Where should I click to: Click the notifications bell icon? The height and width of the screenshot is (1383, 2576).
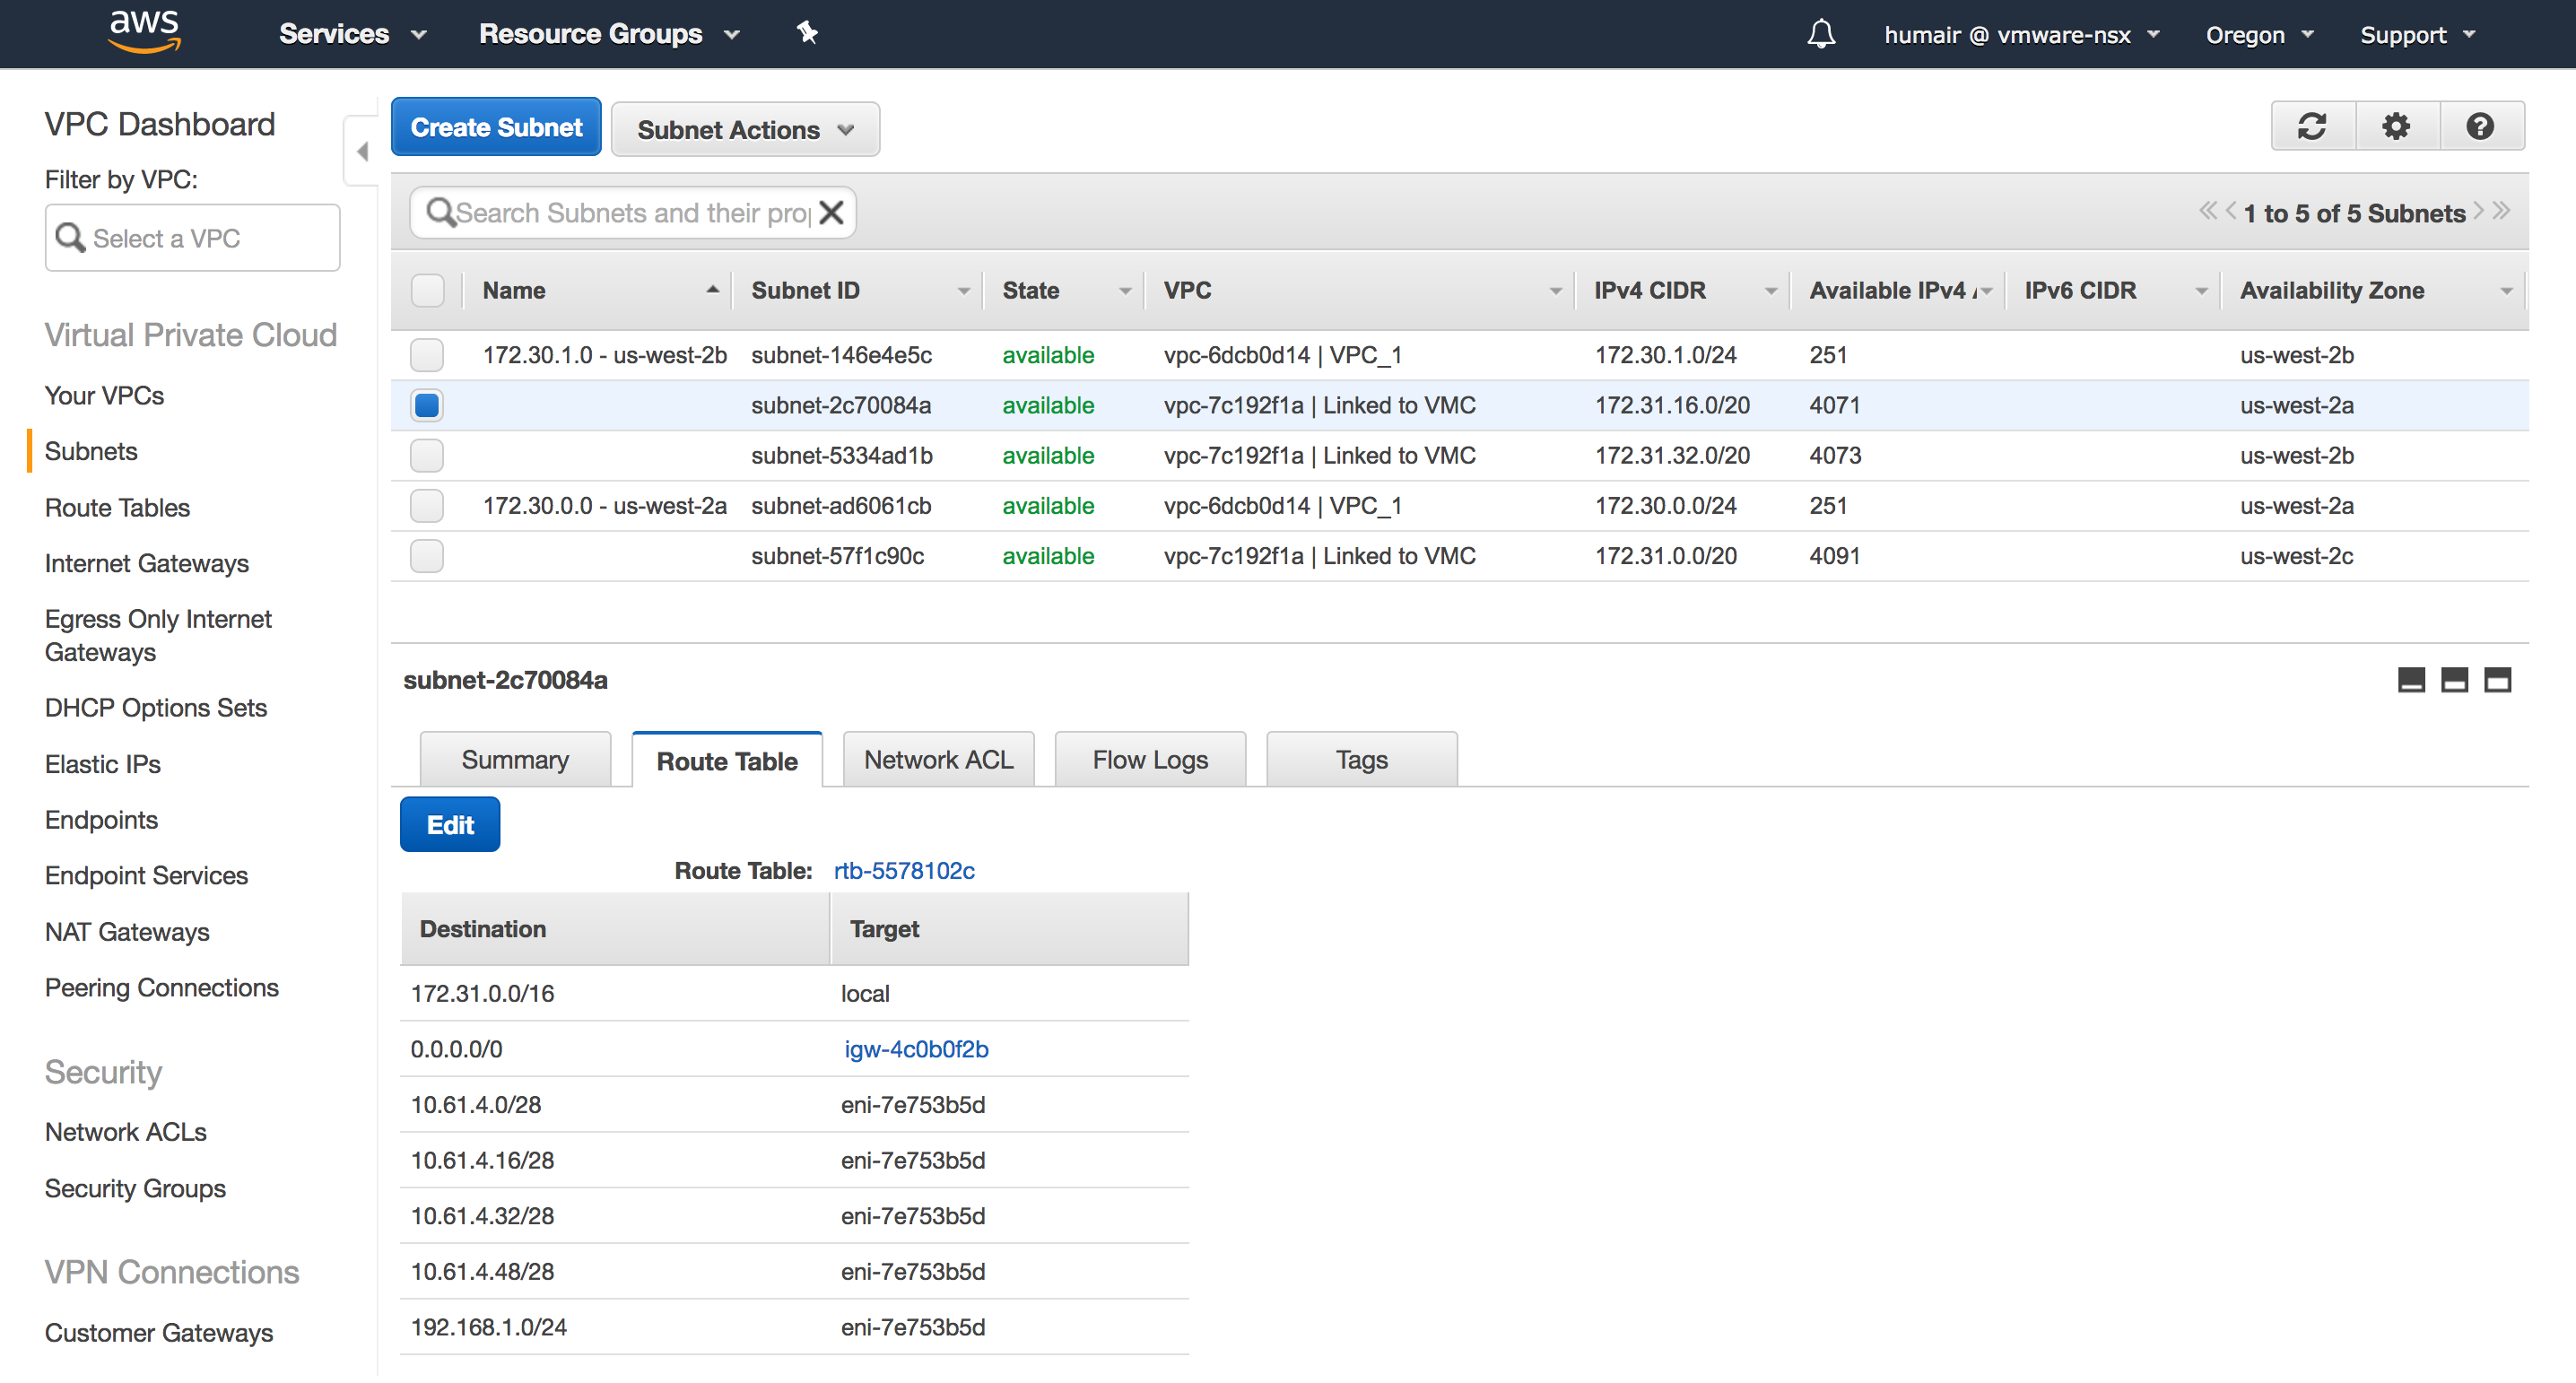click(1821, 35)
